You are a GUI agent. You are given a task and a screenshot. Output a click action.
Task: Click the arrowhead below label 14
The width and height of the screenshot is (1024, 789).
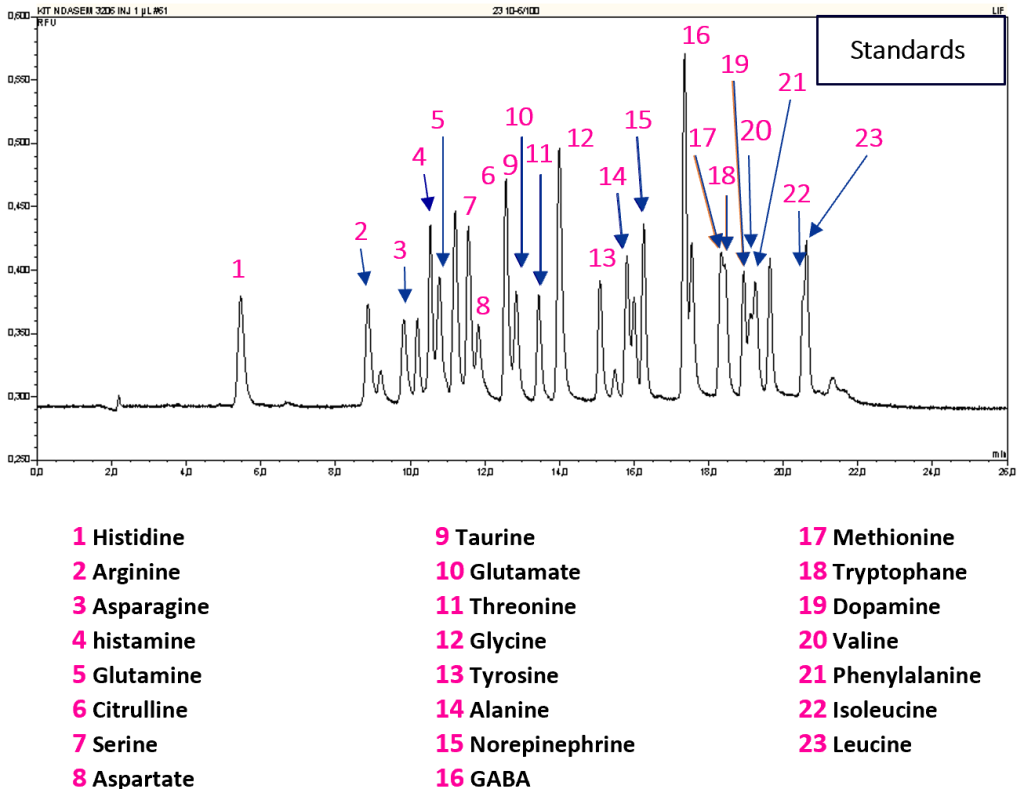click(621, 240)
